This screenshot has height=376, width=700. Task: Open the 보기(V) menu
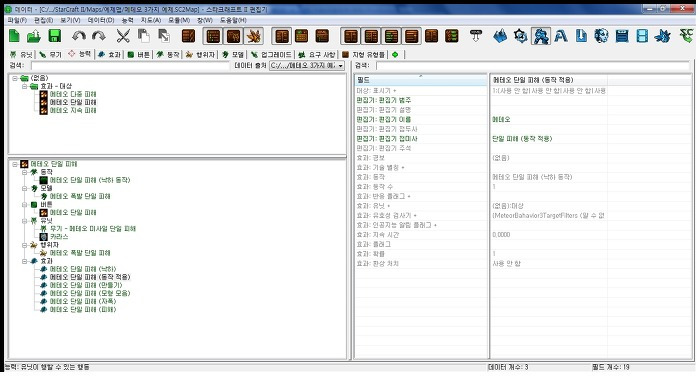(x=70, y=20)
